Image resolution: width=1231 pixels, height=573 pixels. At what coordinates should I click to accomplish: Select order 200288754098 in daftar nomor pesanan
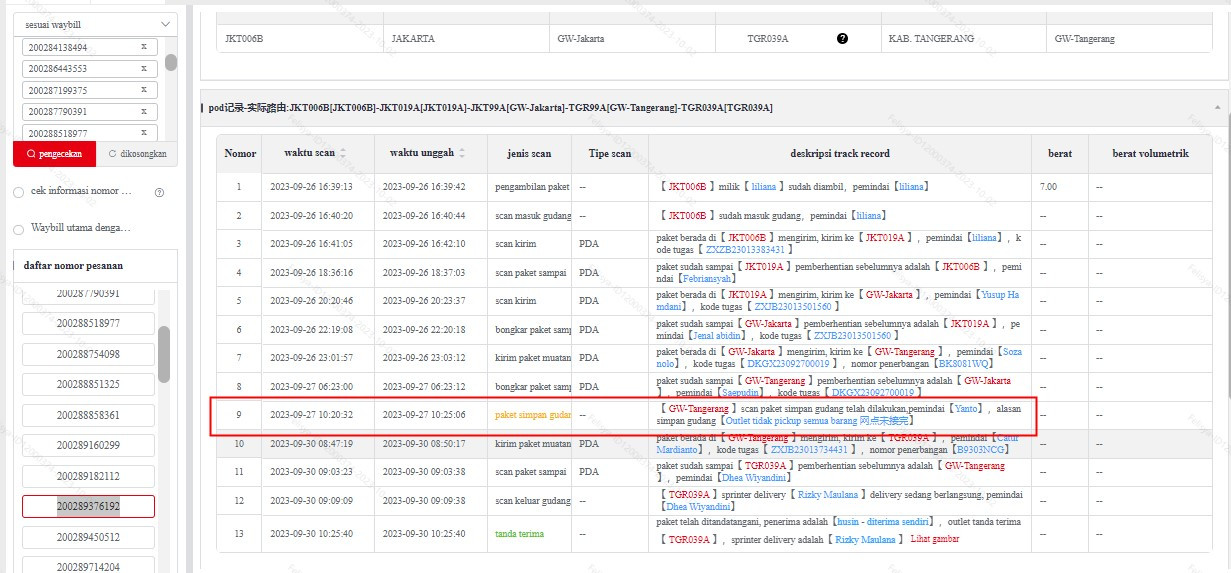tap(88, 354)
